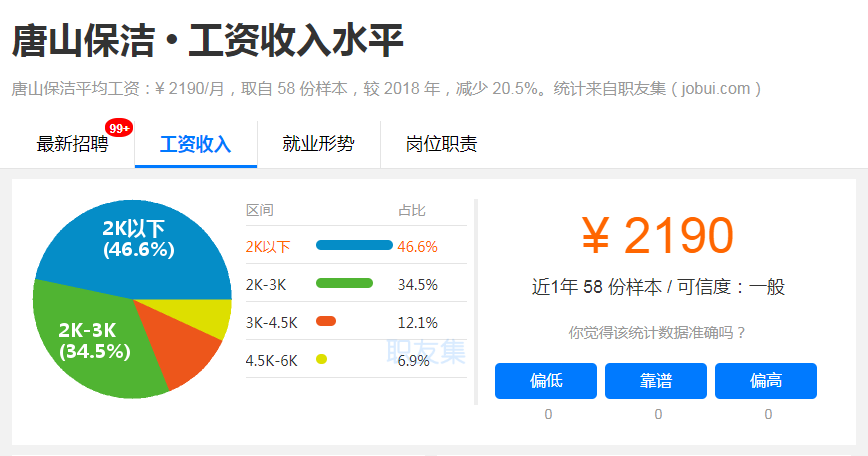Click the 区间 column header
Image resolution: width=868 pixels, height=456 pixels.
(260, 210)
